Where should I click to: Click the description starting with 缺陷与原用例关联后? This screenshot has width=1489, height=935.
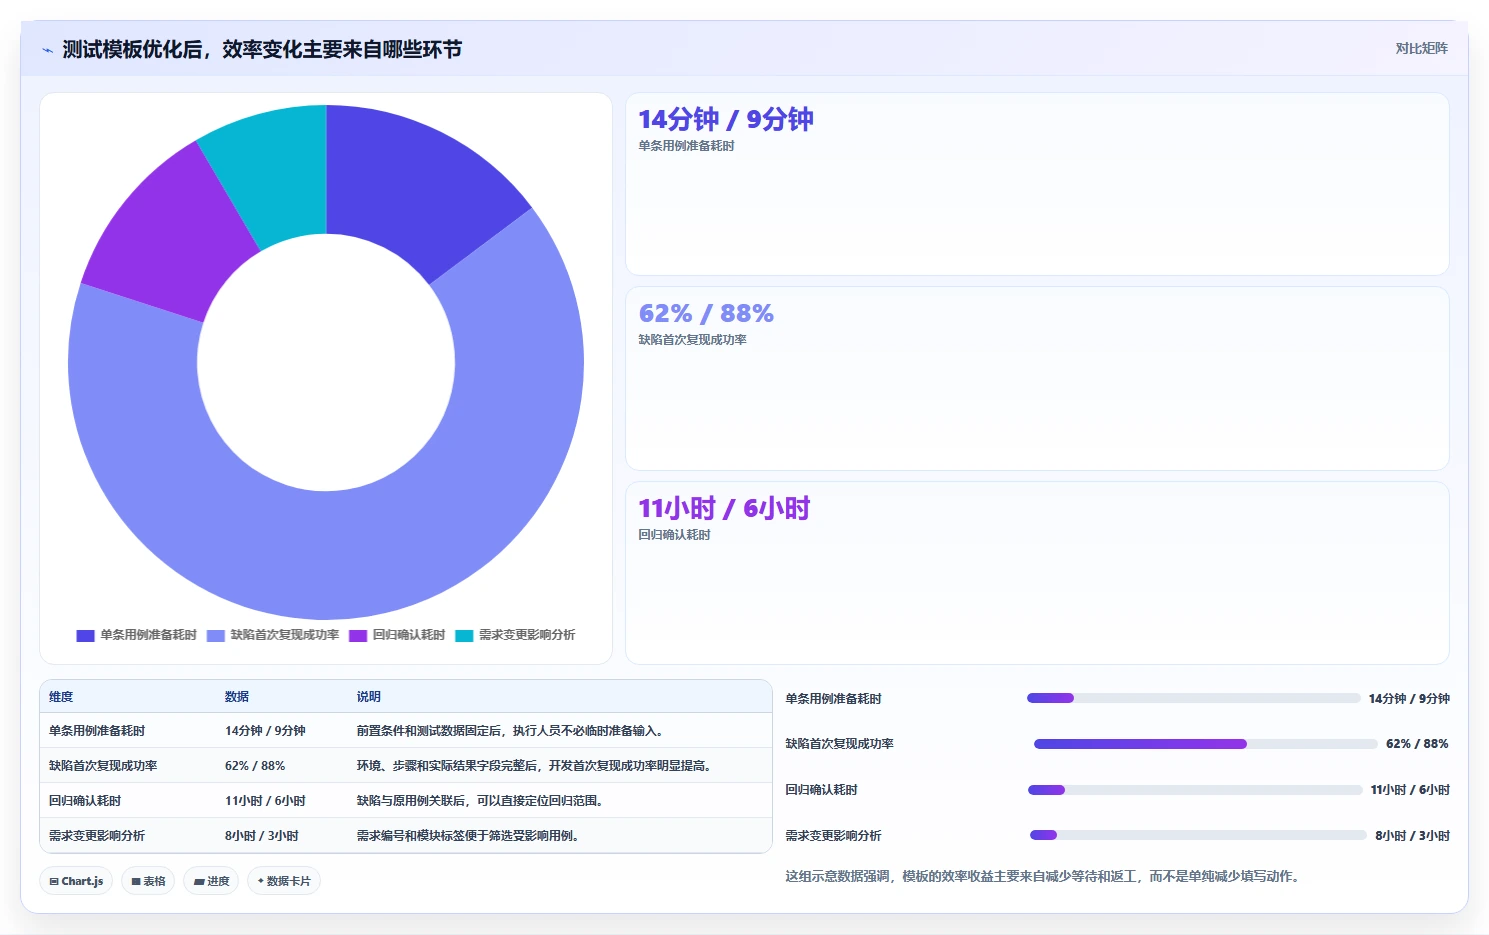(x=482, y=801)
